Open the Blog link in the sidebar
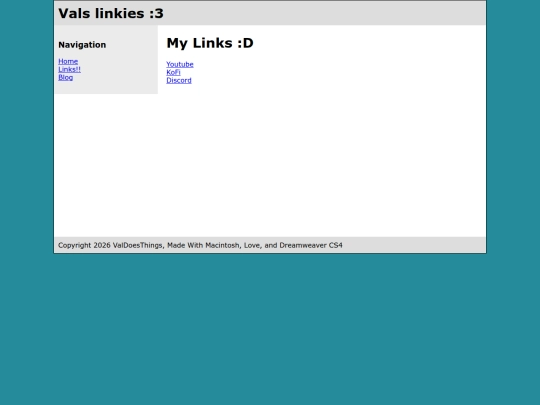This screenshot has height=405, width=540. pyautogui.click(x=65, y=77)
